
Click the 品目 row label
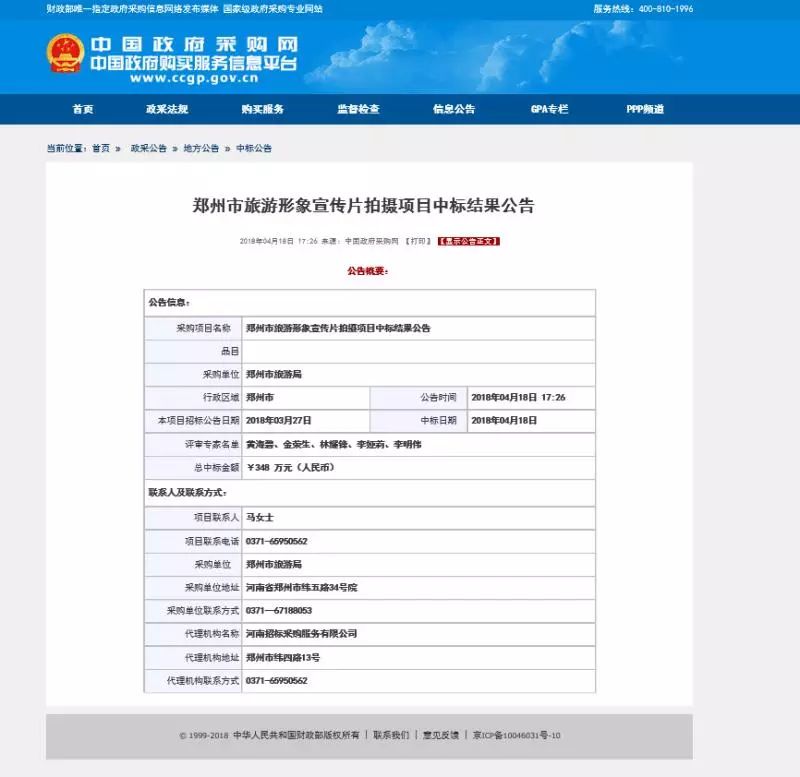click(x=230, y=351)
